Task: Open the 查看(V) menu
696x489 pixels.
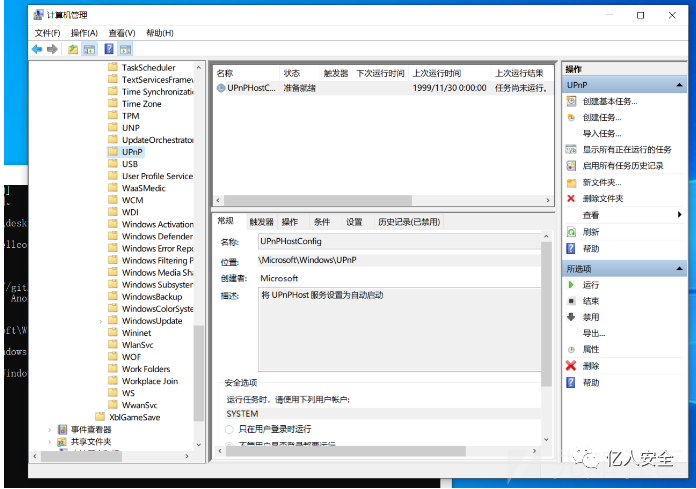Action: (122, 33)
